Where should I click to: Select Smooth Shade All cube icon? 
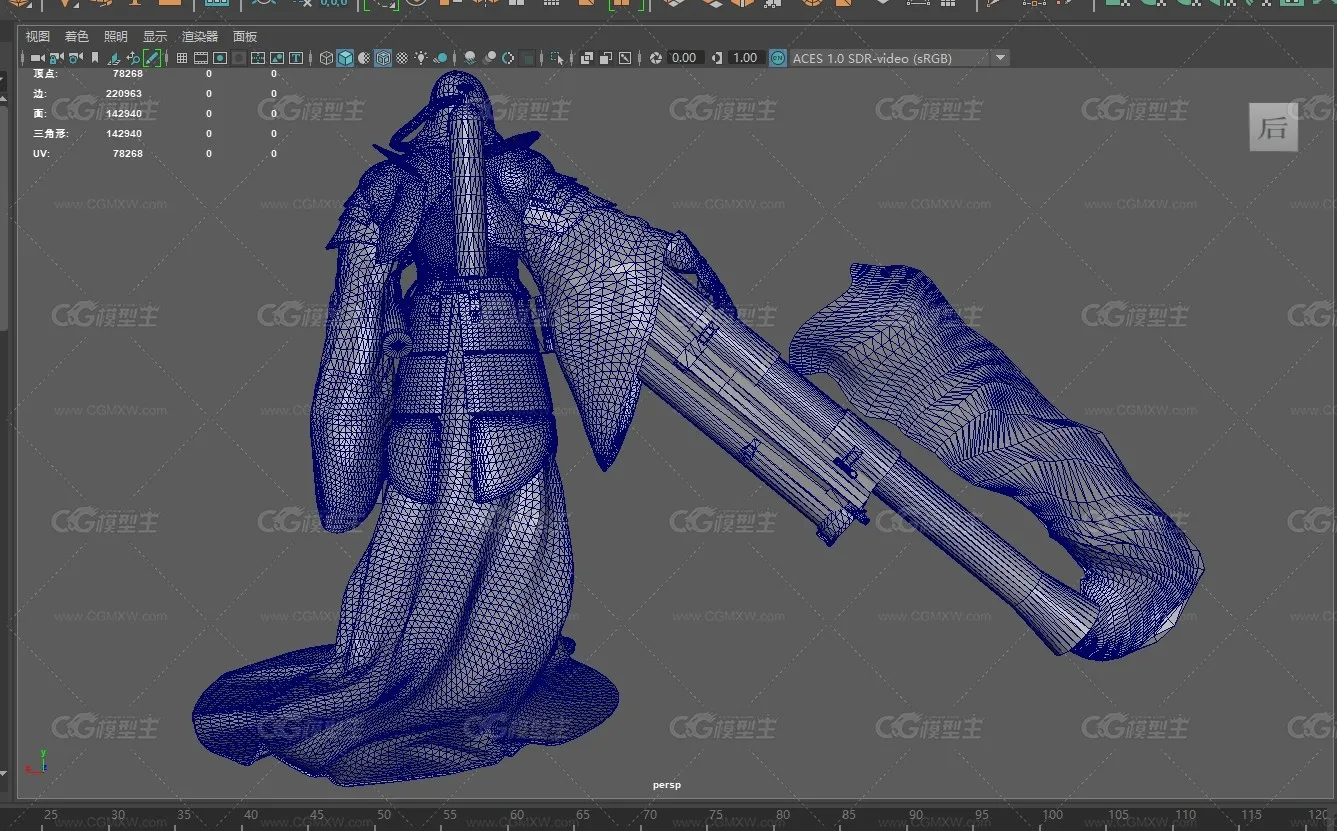click(345, 58)
